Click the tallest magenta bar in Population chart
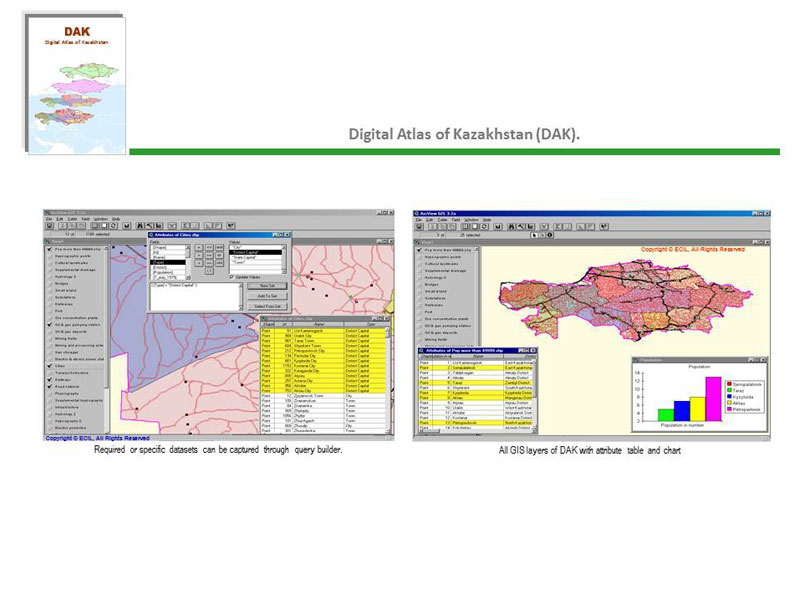 (x=713, y=399)
